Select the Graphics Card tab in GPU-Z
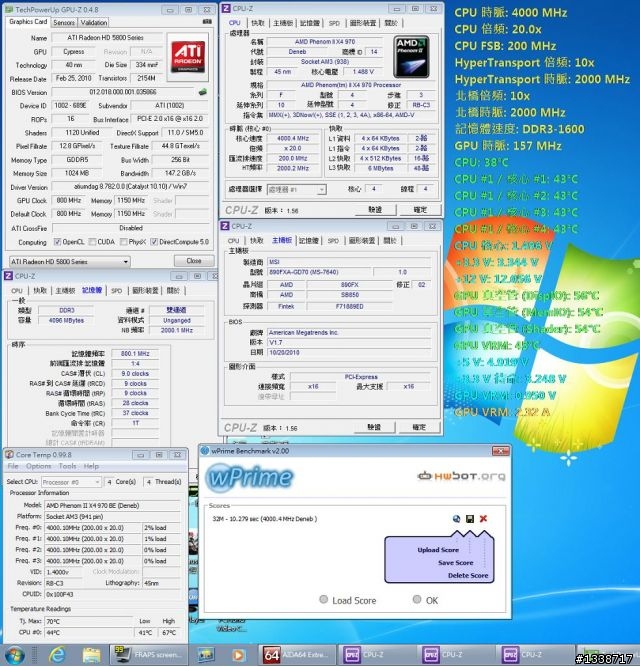The width and height of the screenshot is (640, 667). coord(28,22)
